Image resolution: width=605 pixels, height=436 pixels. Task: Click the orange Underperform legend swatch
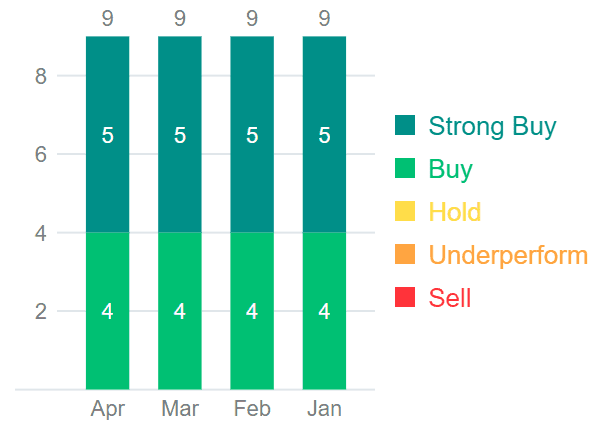[405, 254]
